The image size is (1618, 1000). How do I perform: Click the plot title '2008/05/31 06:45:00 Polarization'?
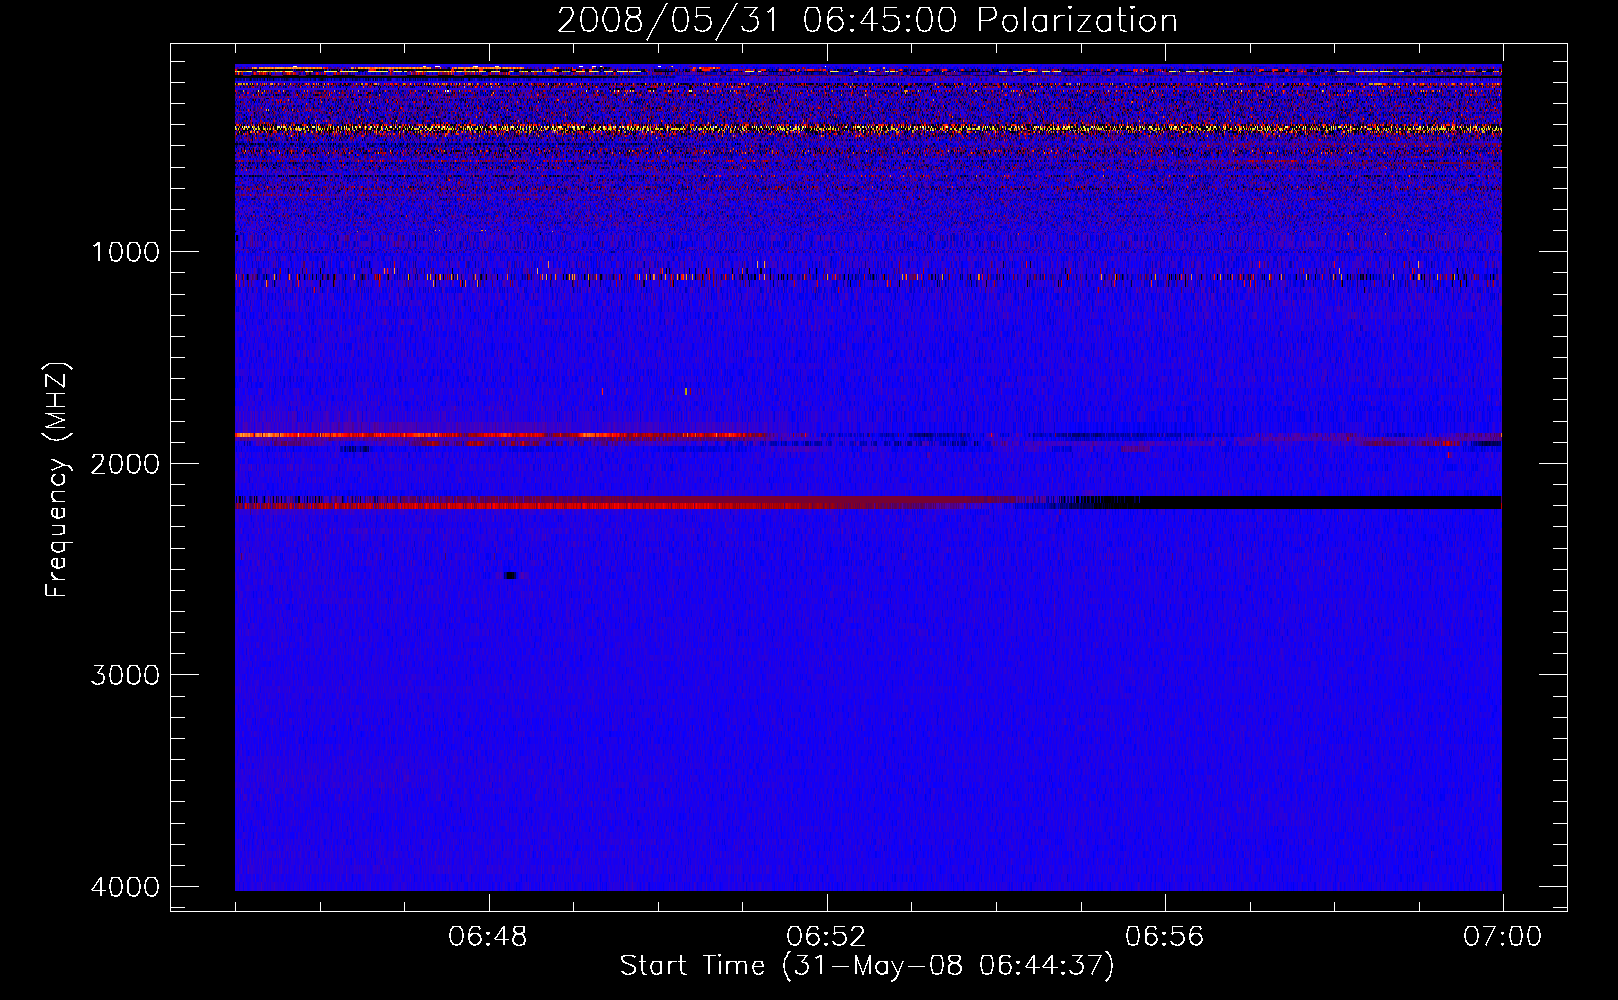click(x=867, y=20)
